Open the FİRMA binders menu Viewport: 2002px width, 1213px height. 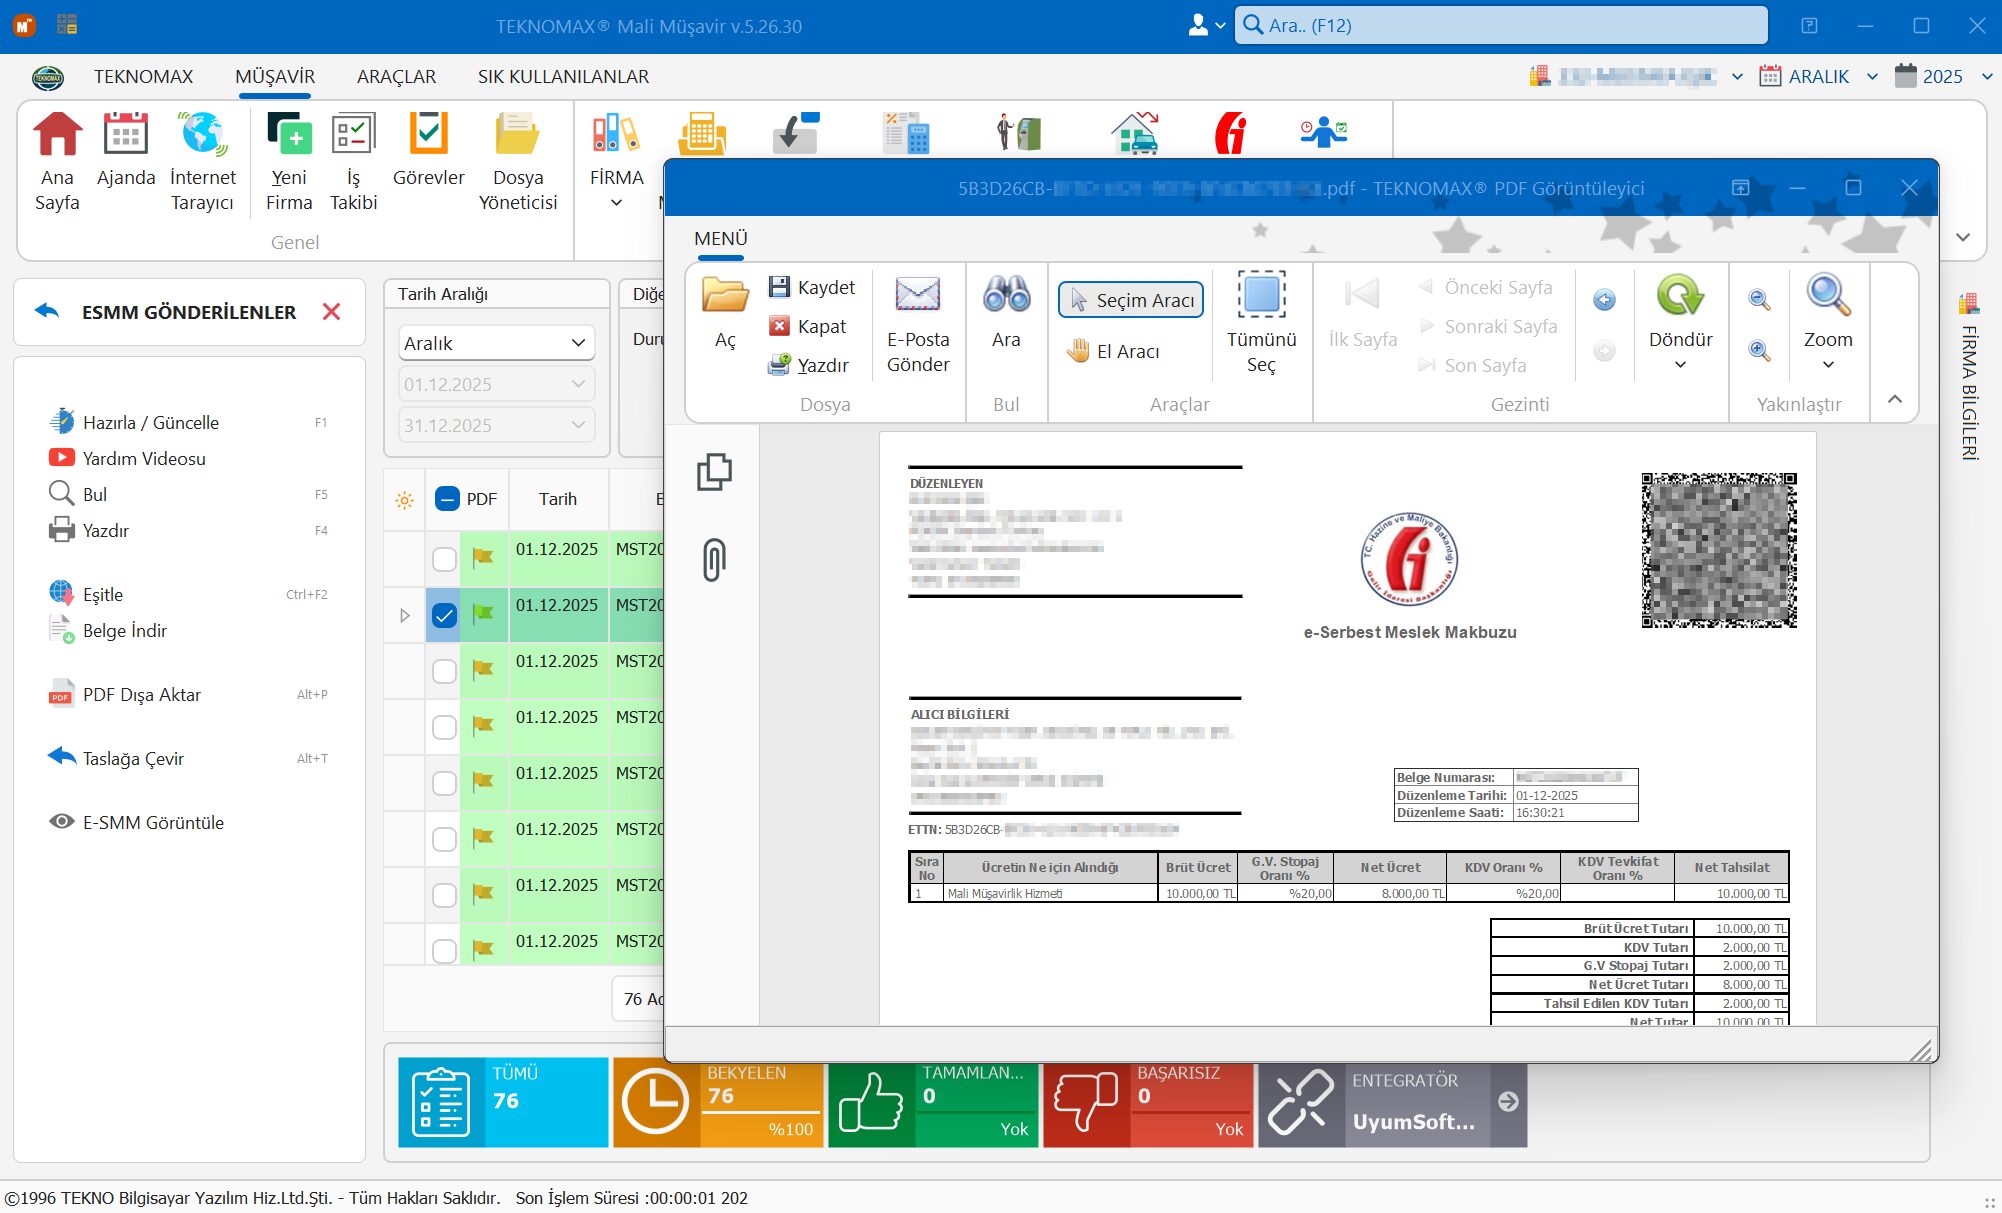pos(616,161)
